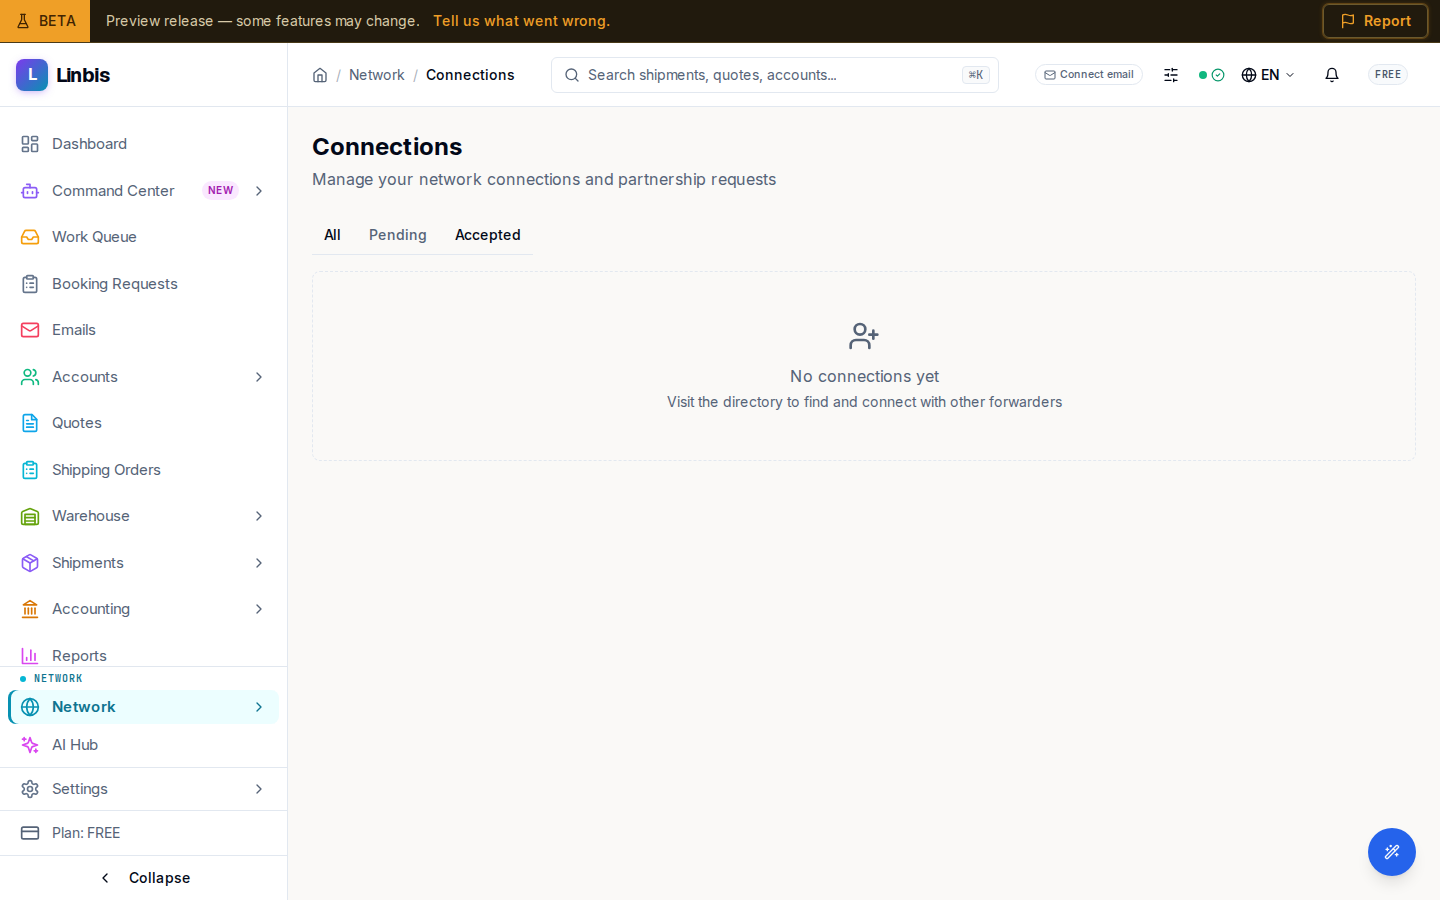Open Booking Requests from sidebar

pos(143,284)
